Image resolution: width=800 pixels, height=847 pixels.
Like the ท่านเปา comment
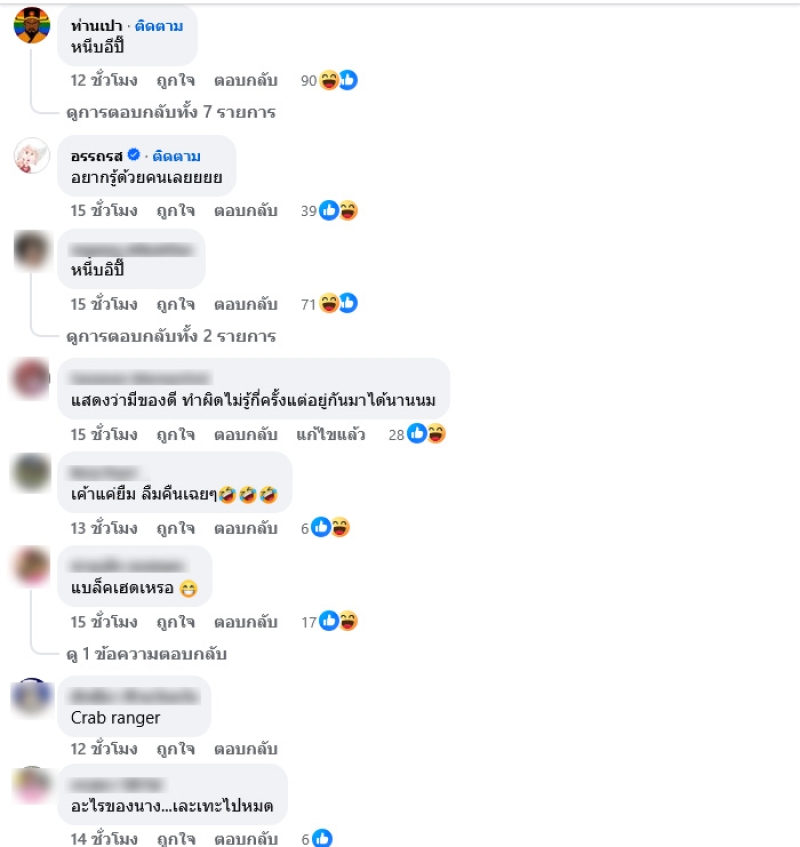[x=176, y=80]
